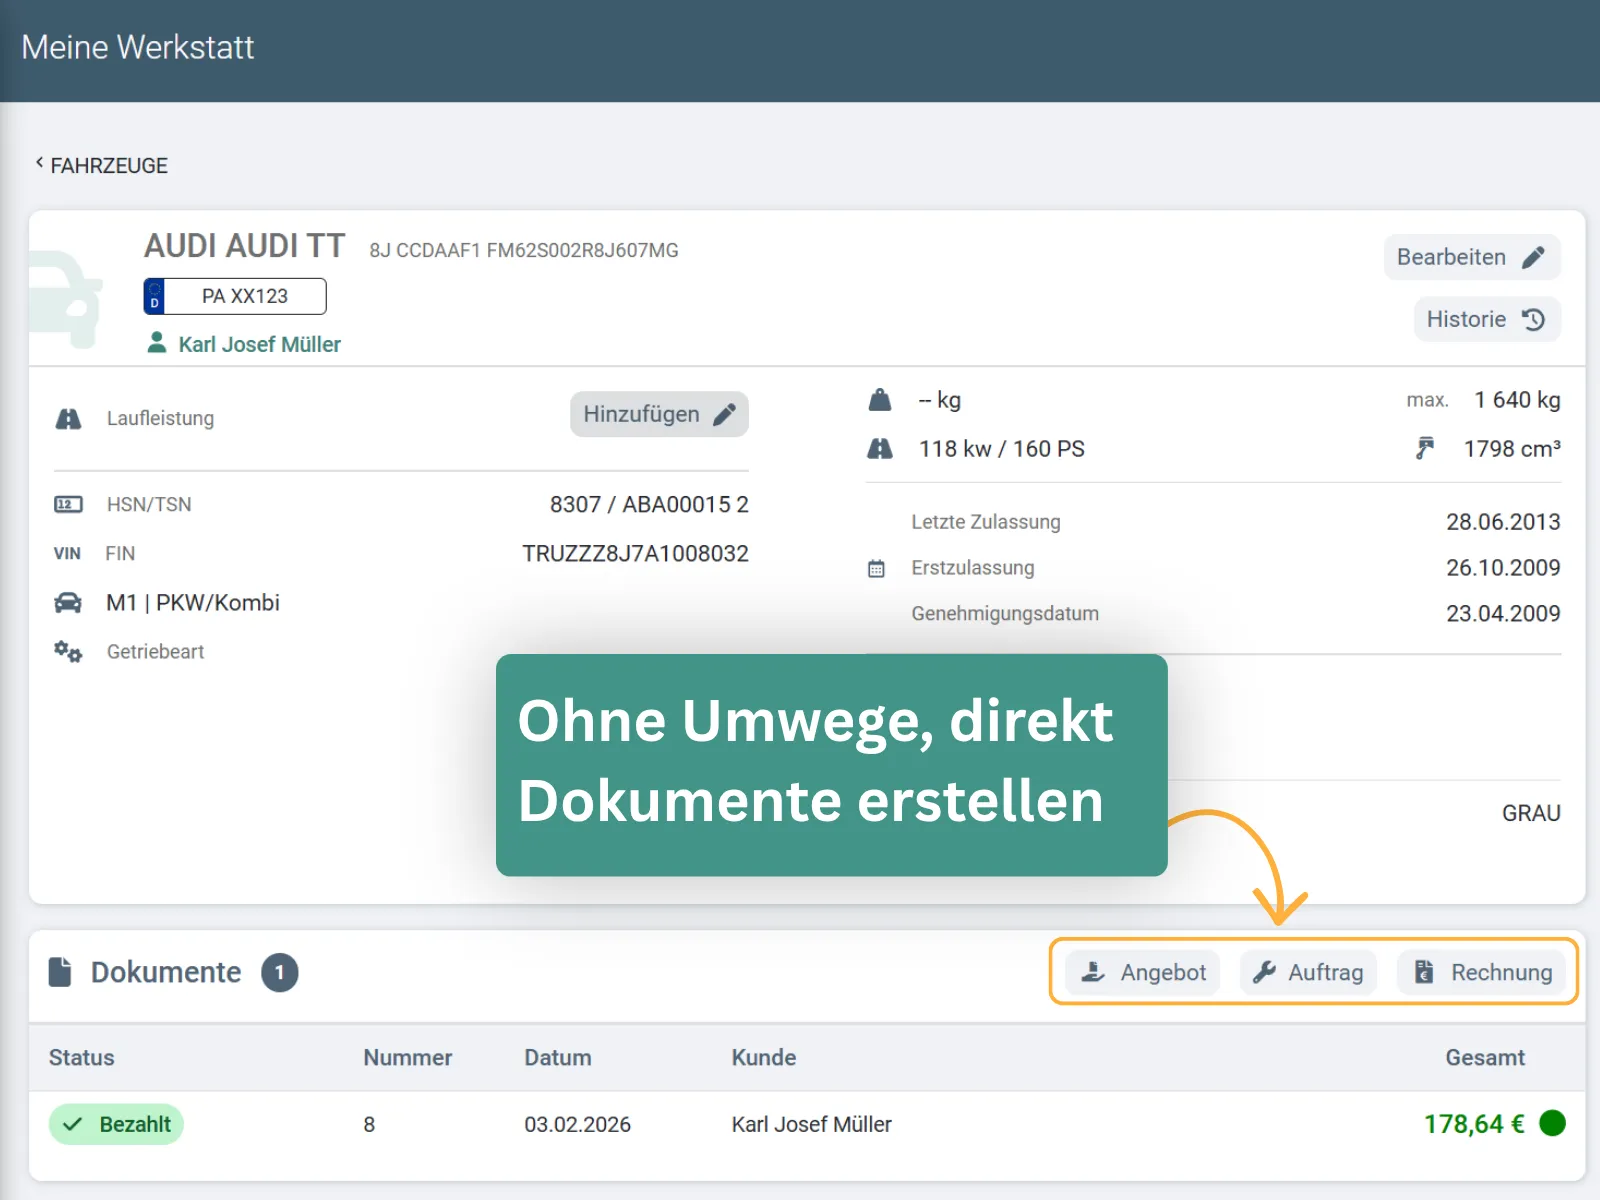Sort by Kunde column header
The height and width of the screenshot is (1200, 1600).
click(764, 1057)
